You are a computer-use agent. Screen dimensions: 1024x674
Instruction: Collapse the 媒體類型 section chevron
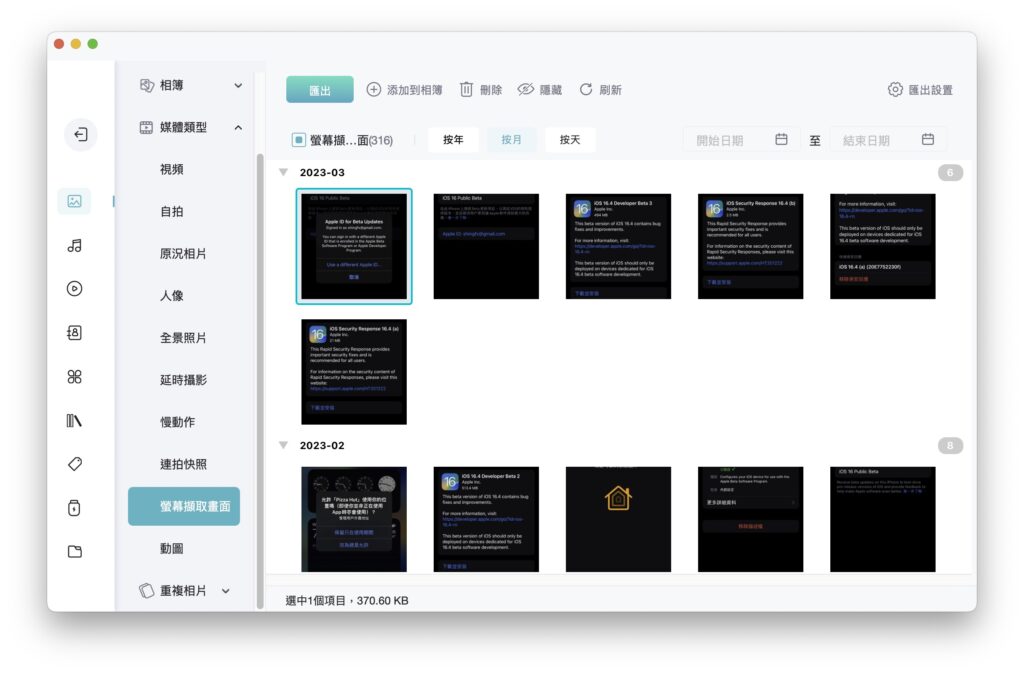click(x=238, y=127)
